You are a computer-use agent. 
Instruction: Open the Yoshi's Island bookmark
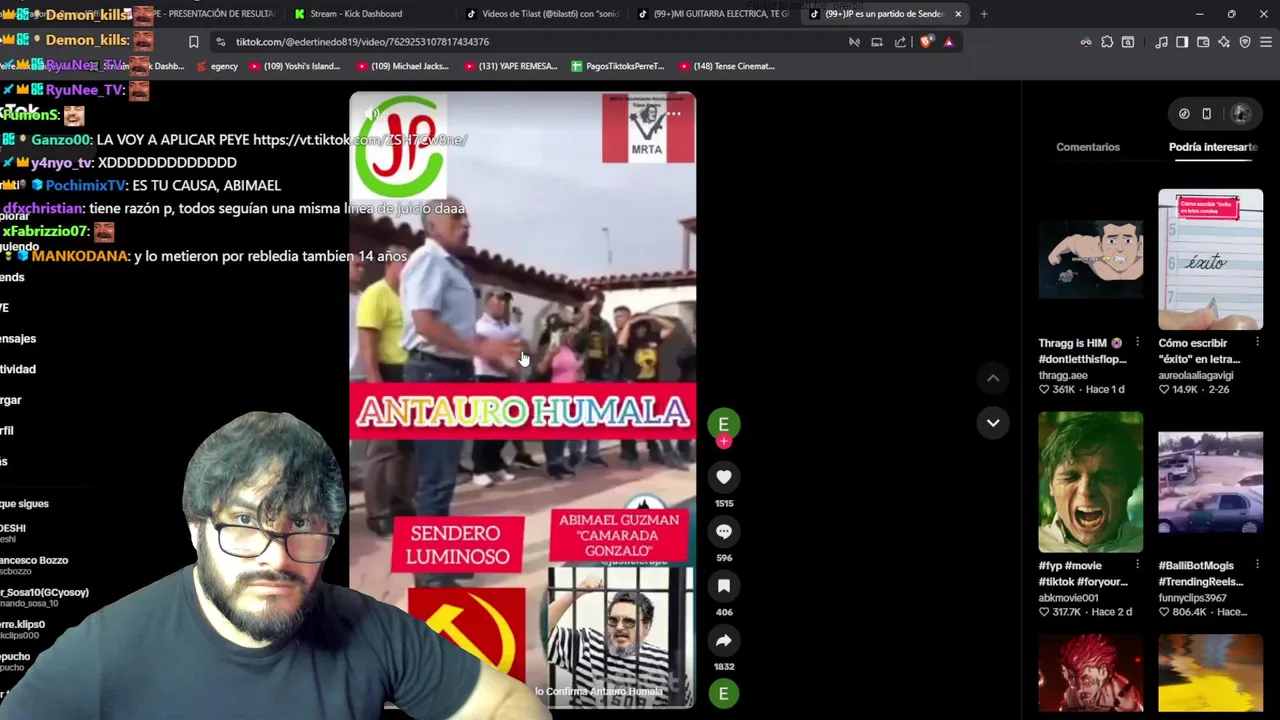pyautogui.click(x=295, y=66)
